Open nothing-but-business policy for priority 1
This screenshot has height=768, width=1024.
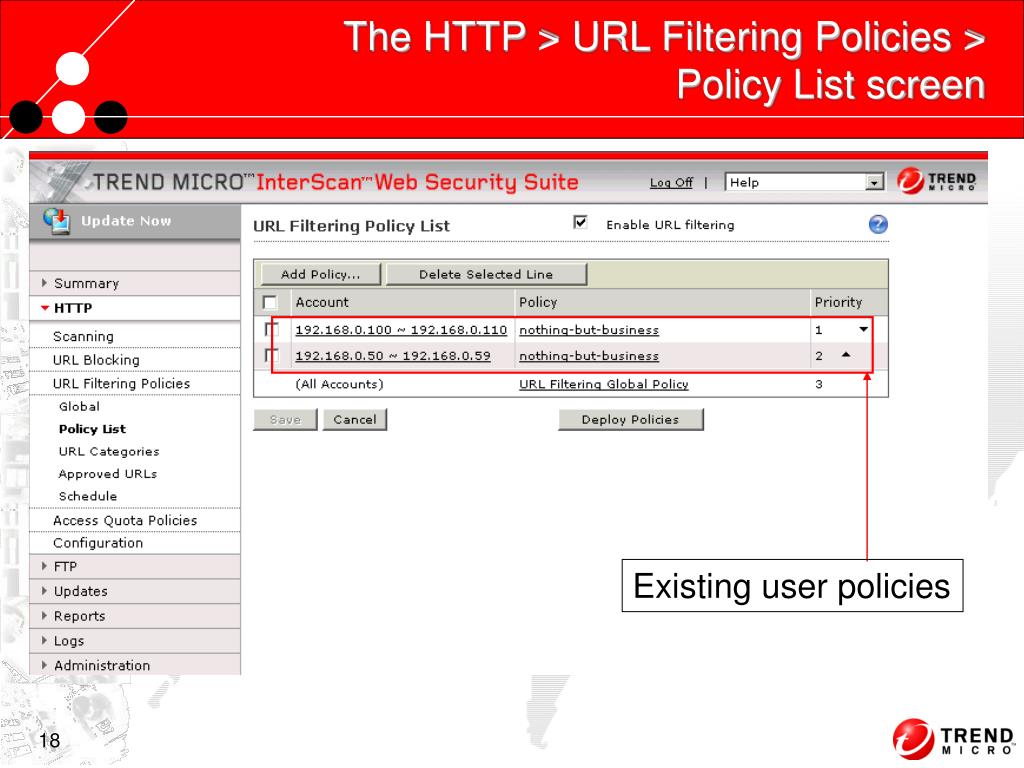588,330
